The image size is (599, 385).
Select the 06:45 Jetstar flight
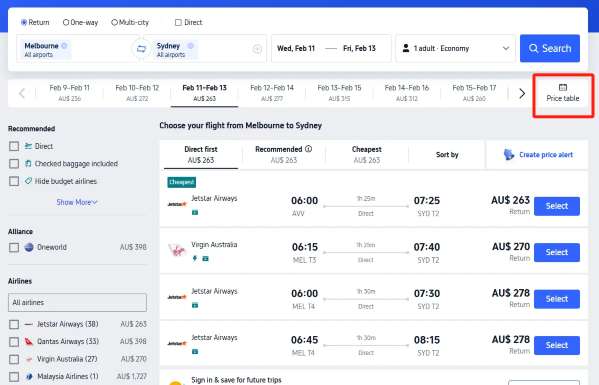pos(557,345)
